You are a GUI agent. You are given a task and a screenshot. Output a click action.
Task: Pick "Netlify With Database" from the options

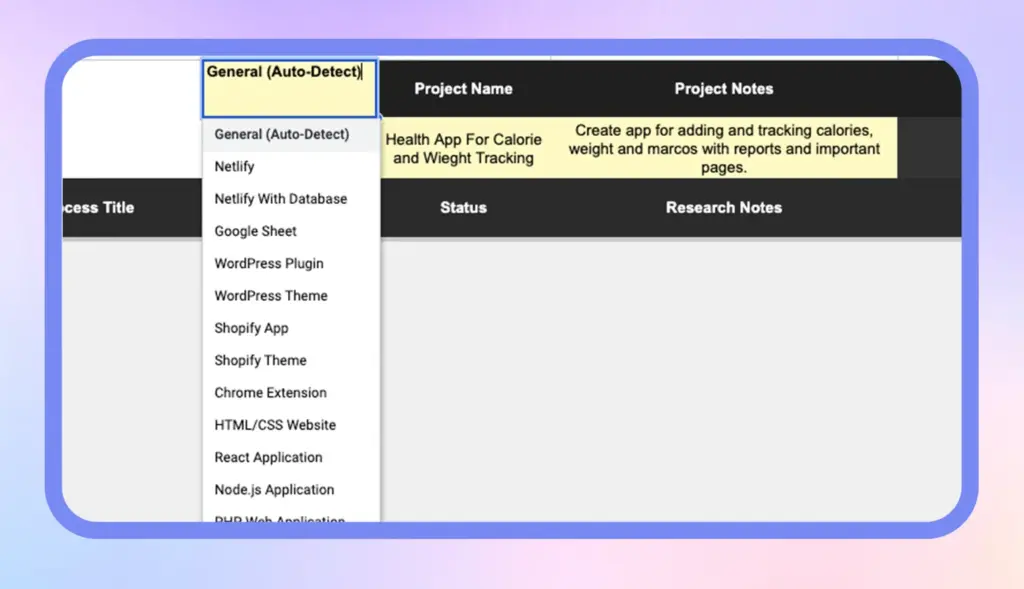[x=281, y=199]
